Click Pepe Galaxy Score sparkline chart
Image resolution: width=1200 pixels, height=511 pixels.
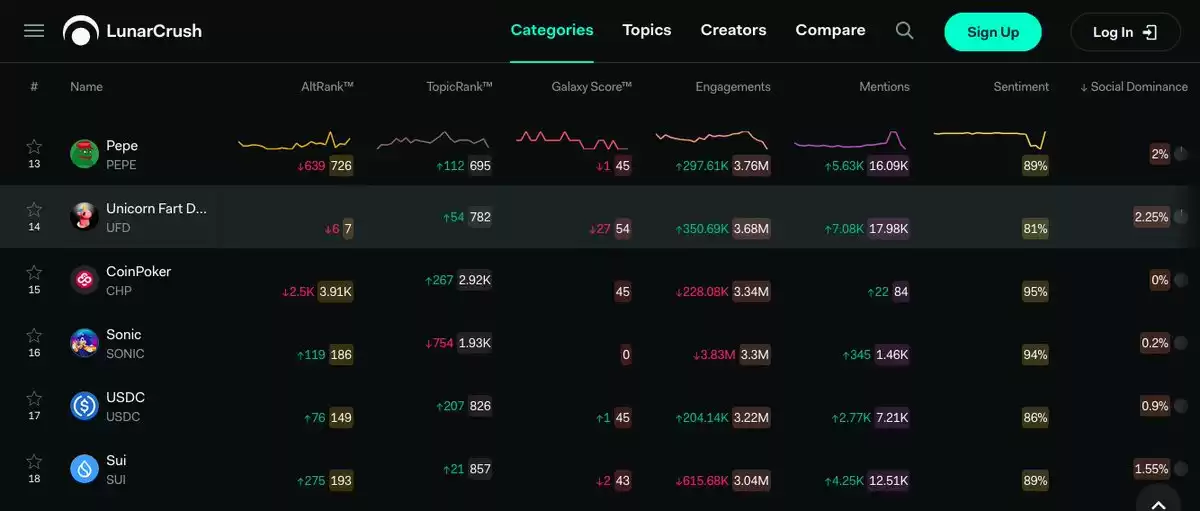coord(572,139)
